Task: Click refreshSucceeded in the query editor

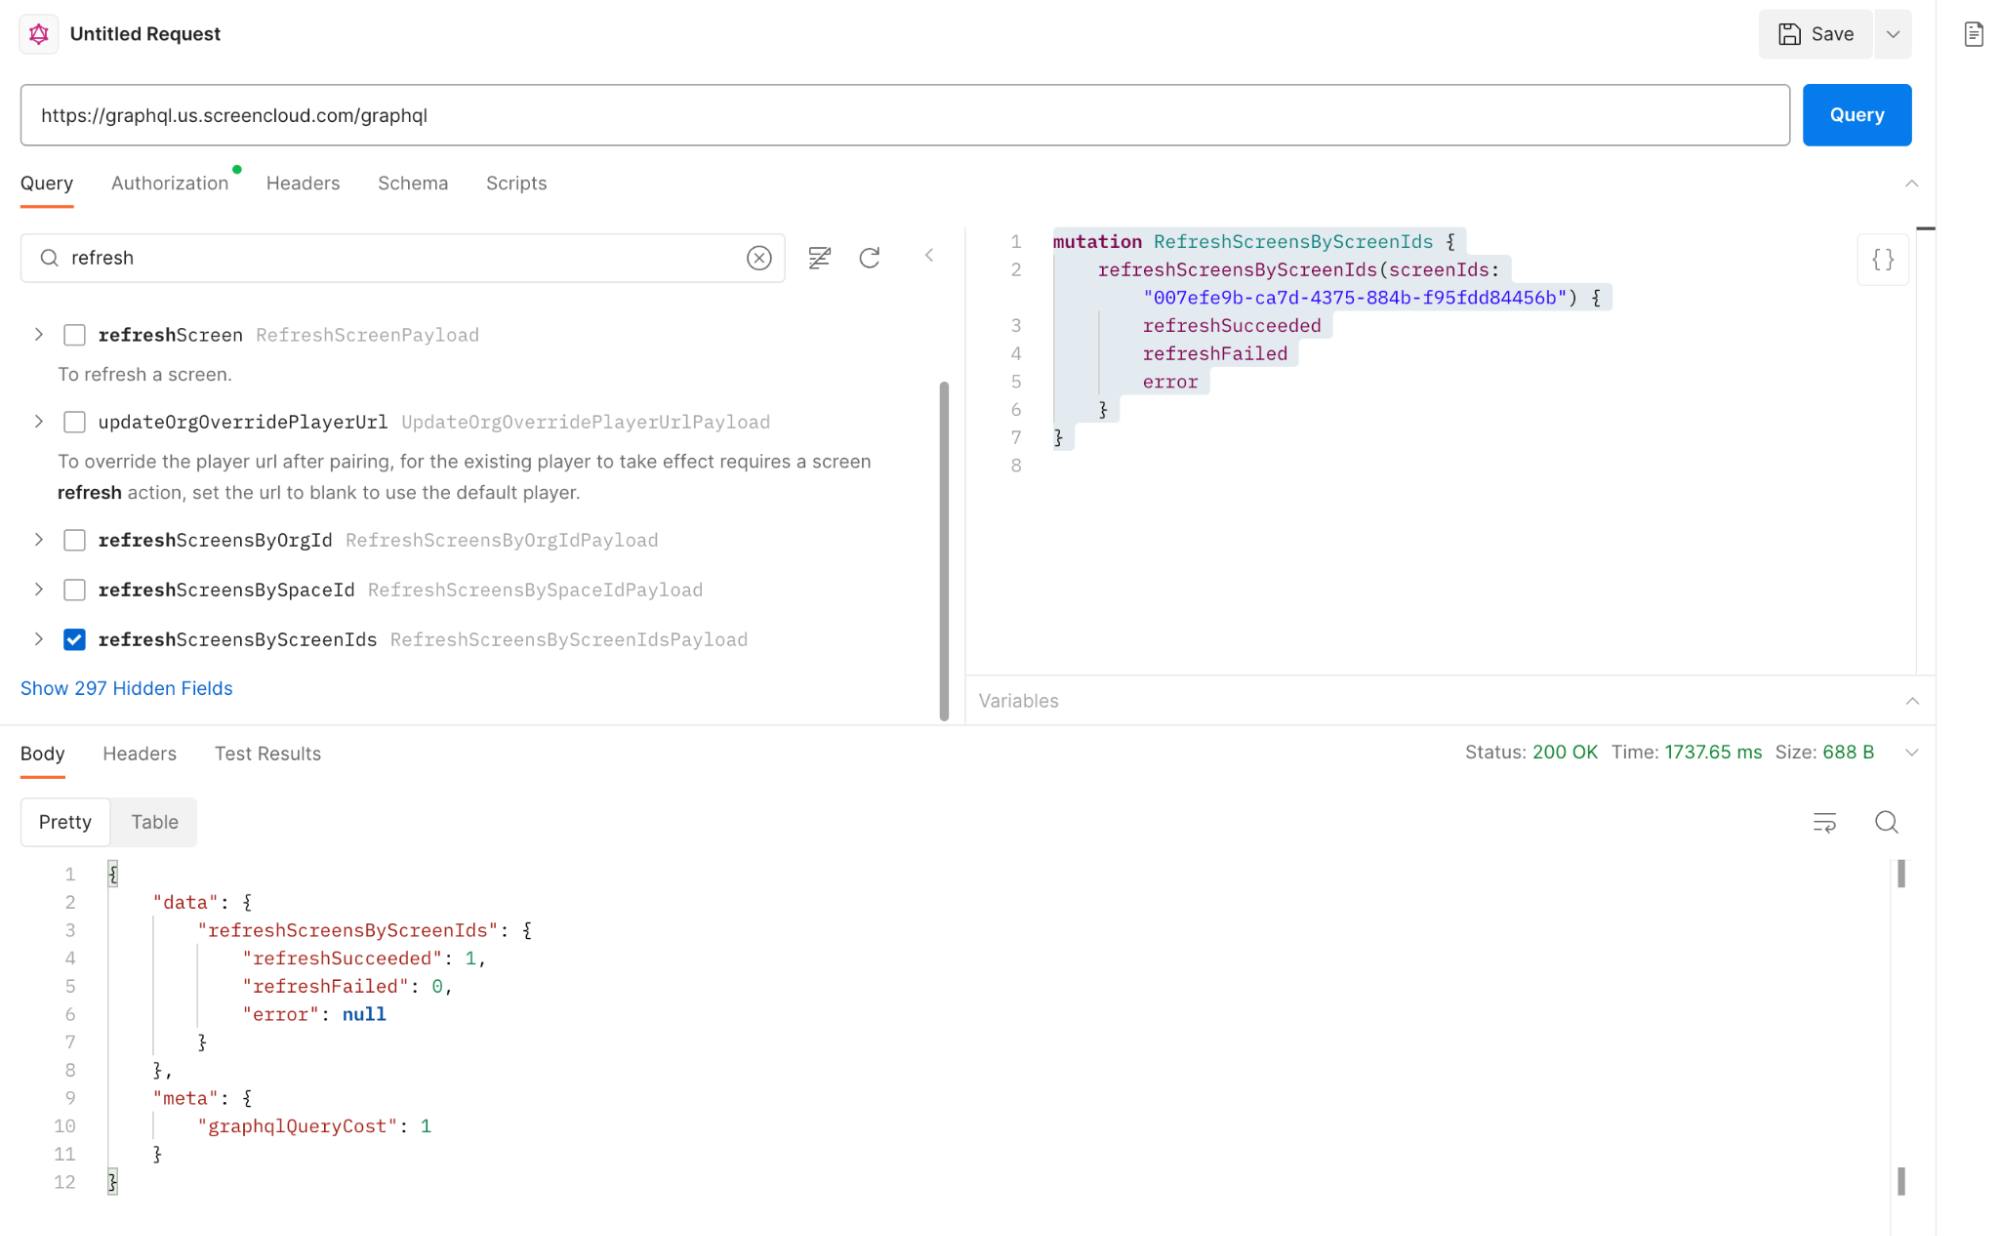Action: click(1231, 326)
